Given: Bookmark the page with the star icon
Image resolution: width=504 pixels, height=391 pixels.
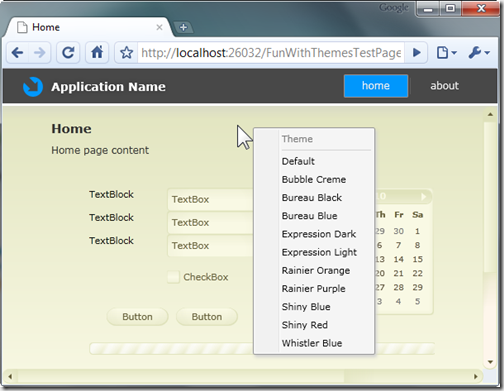Looking at the screenshot, I should [x=127, y=53].
